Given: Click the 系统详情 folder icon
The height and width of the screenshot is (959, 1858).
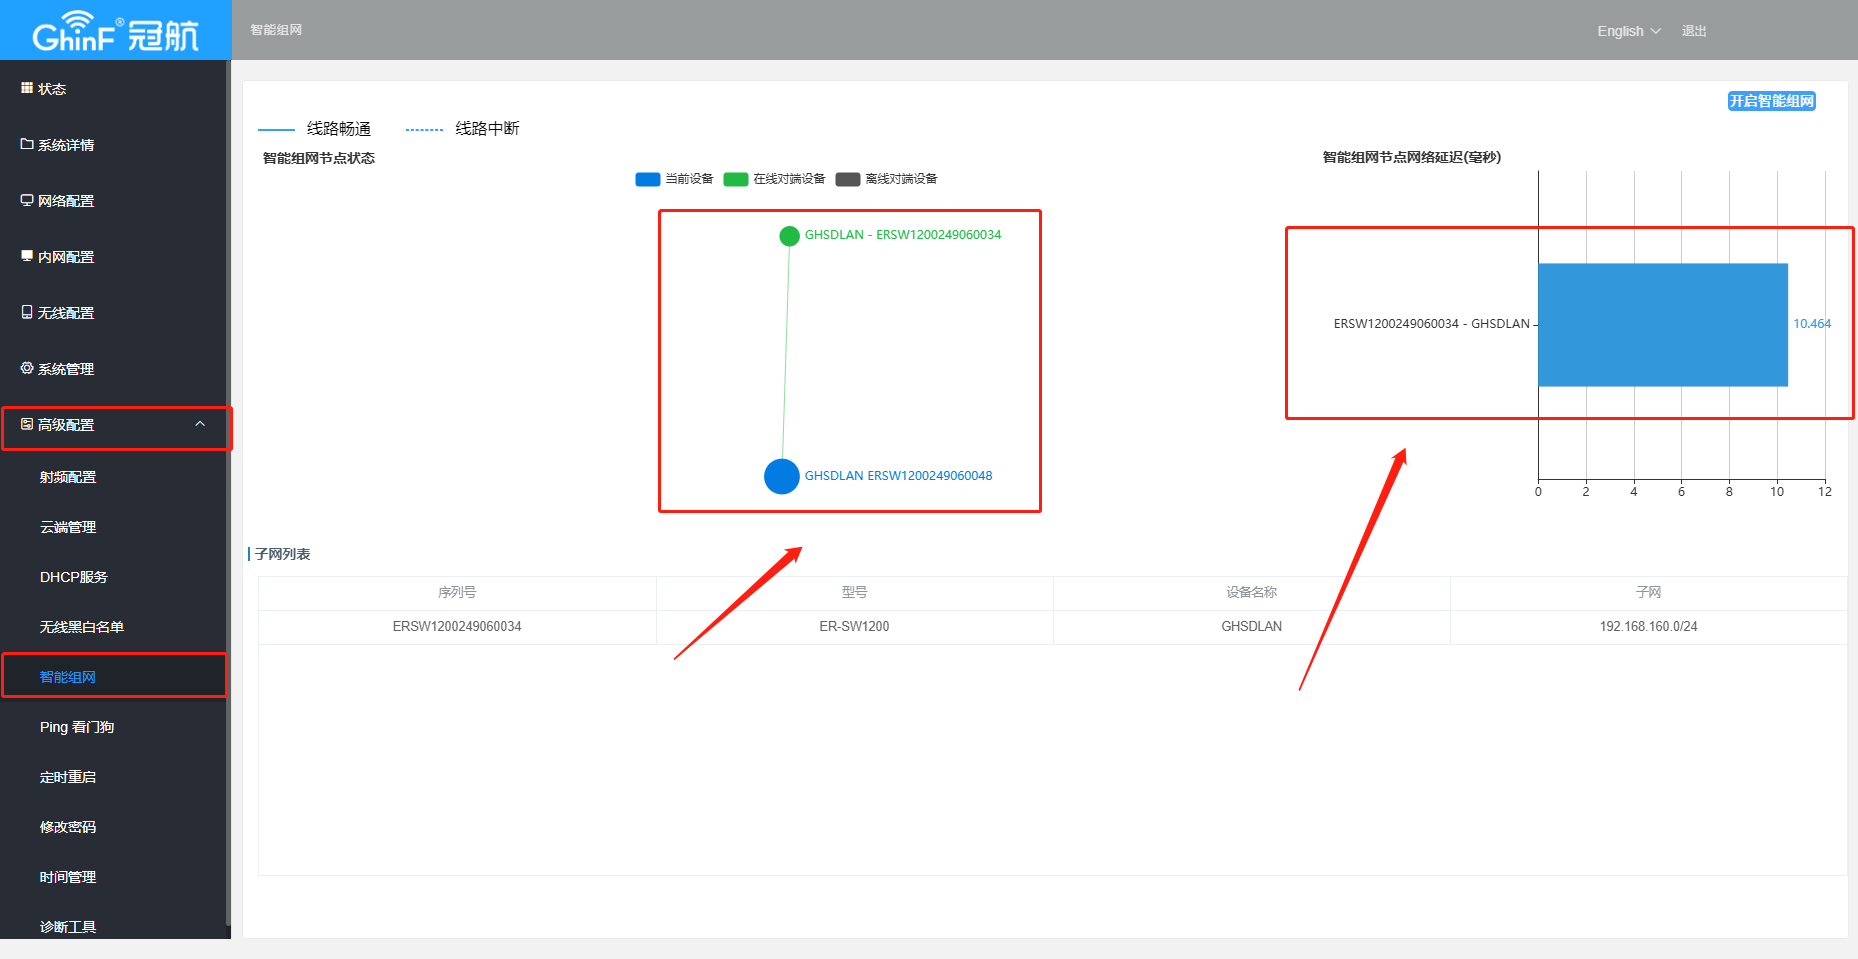Looking at the screenshot, I should 27,144.
